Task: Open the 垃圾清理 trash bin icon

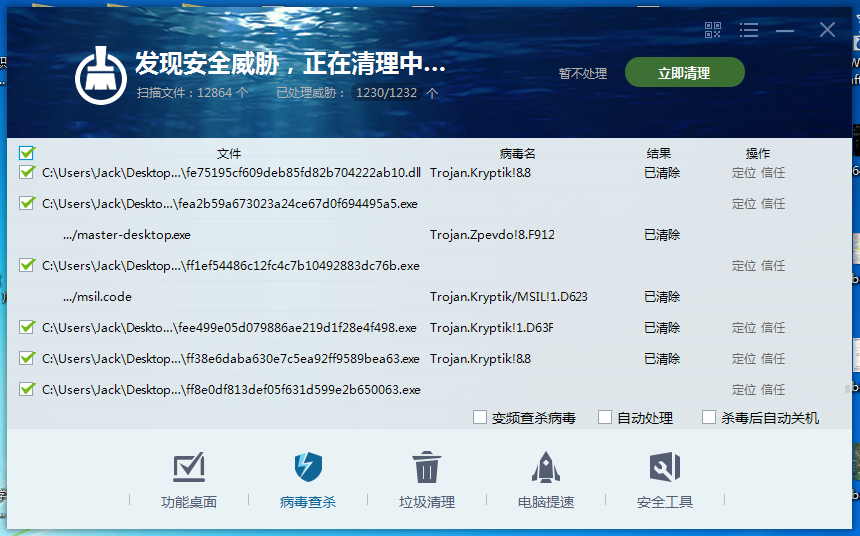Action: click(427, 467)
